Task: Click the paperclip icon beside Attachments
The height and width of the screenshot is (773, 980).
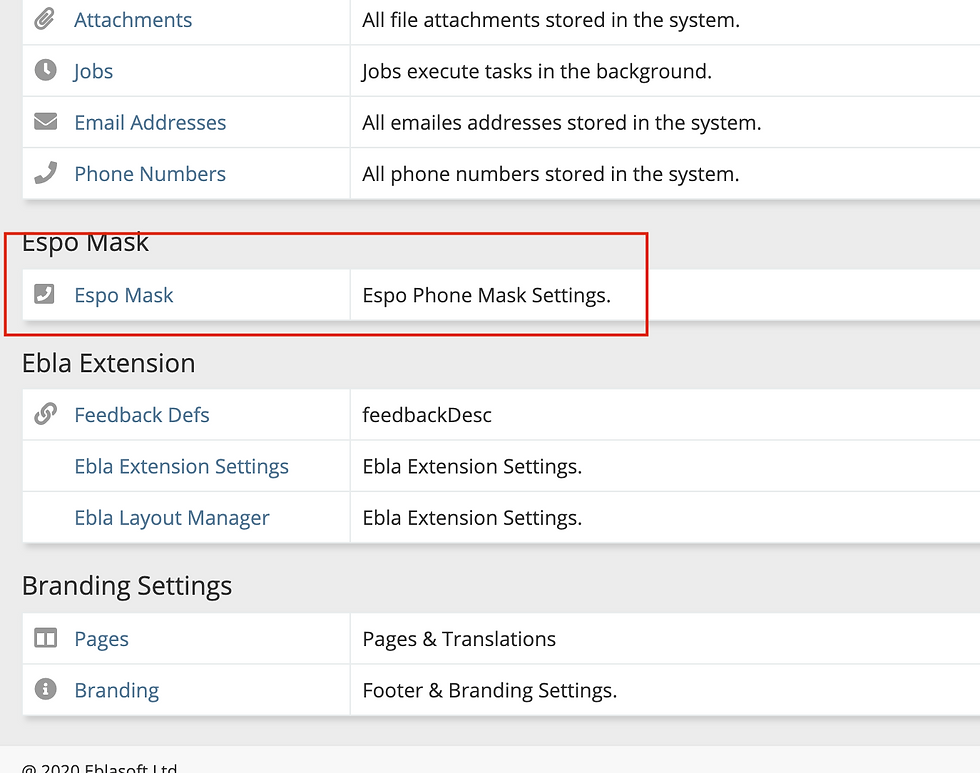Action: coord(45,19)
